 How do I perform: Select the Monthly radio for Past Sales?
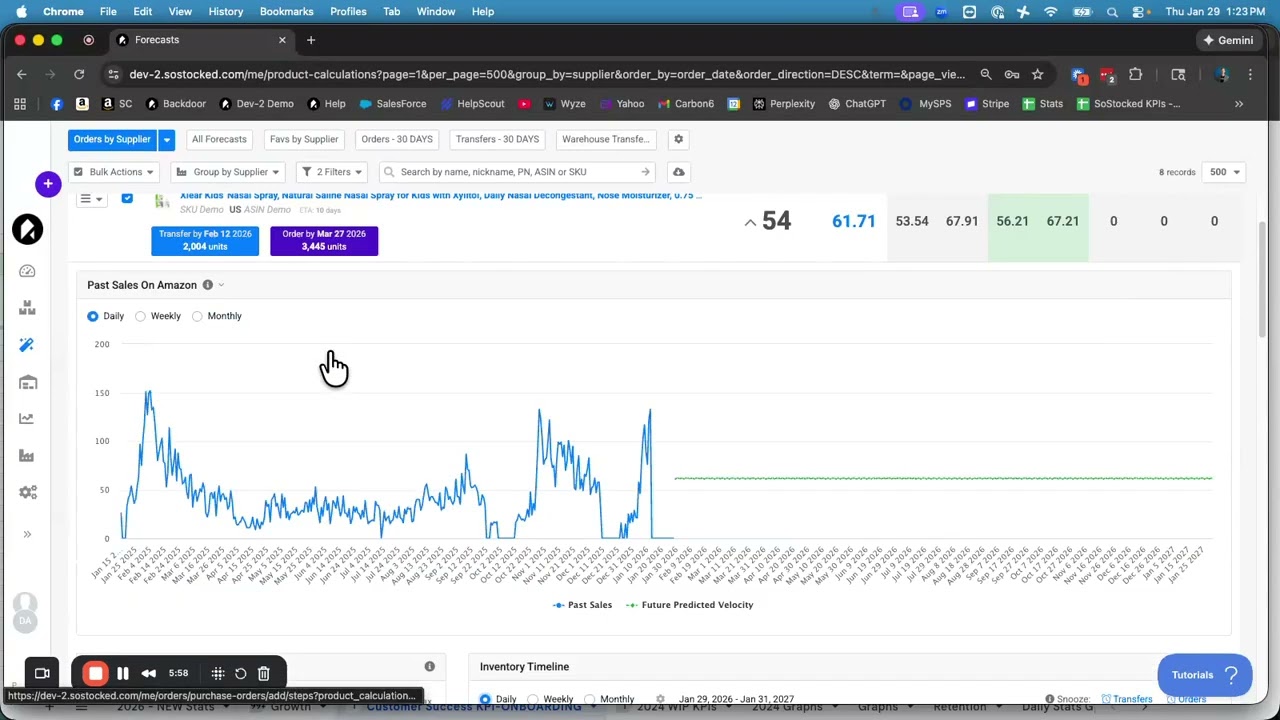[197, 316]
